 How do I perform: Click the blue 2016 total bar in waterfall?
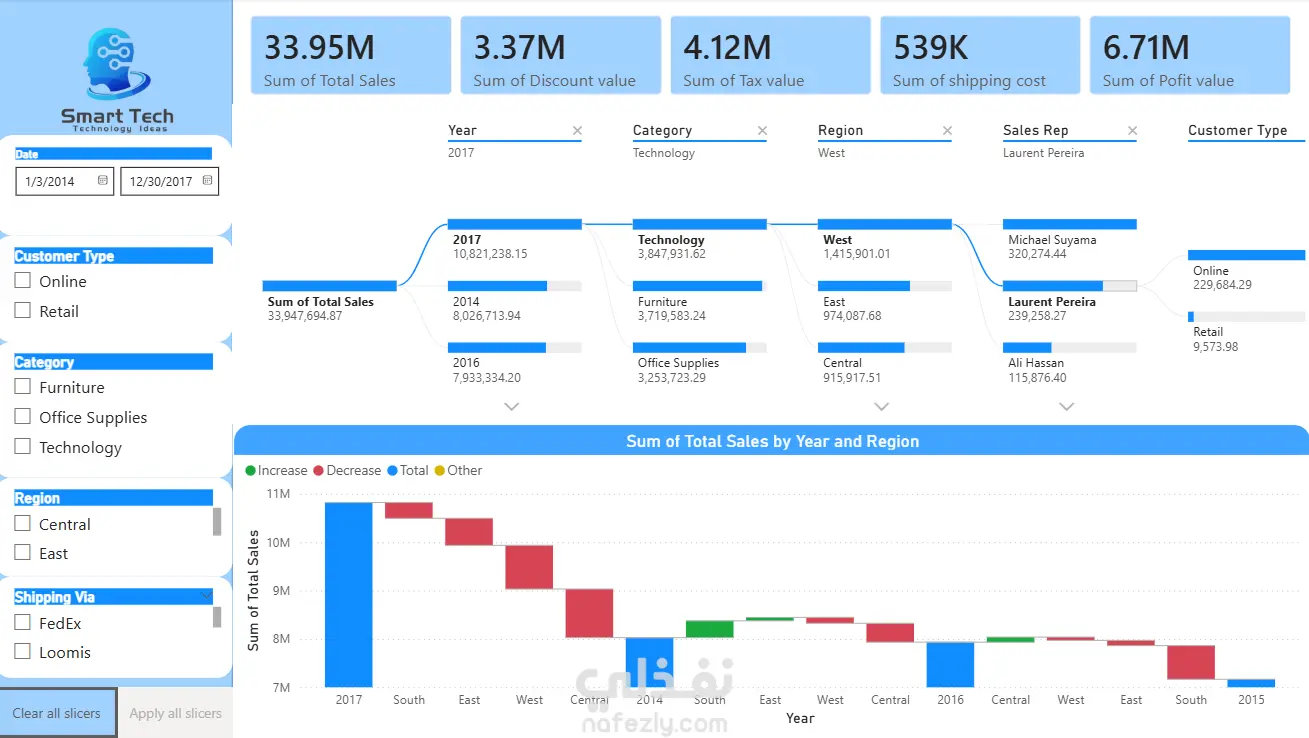[950, 664]
